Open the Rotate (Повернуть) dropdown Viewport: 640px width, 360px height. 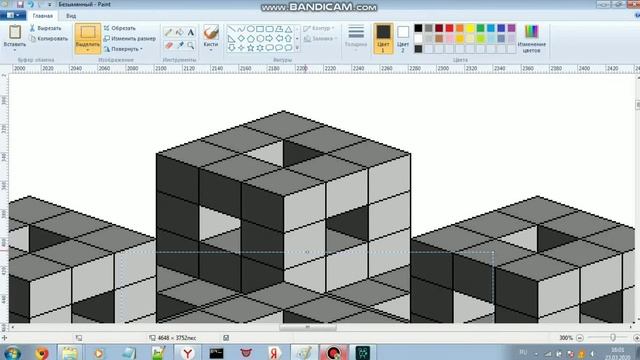pyautogui.click(x=123, y=49)
